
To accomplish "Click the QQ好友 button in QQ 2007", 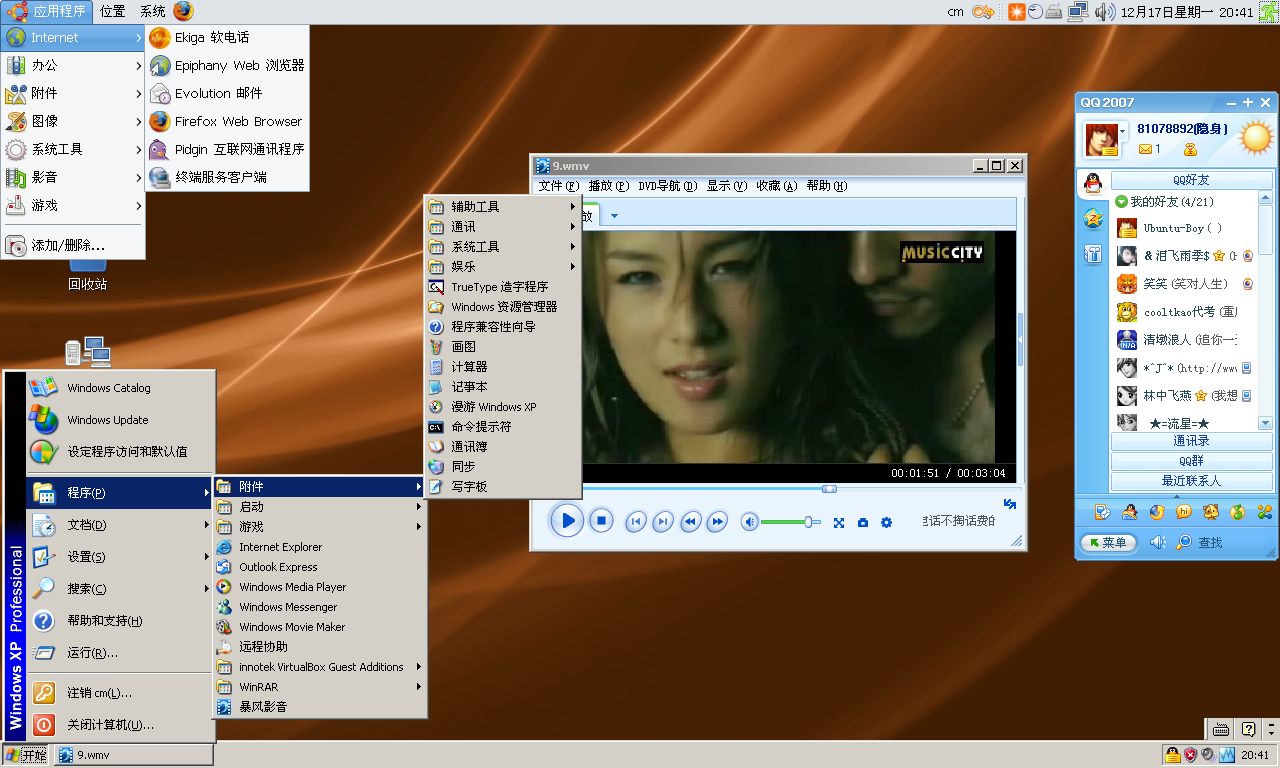I will pyautogui.click(x=1191, y=180).
